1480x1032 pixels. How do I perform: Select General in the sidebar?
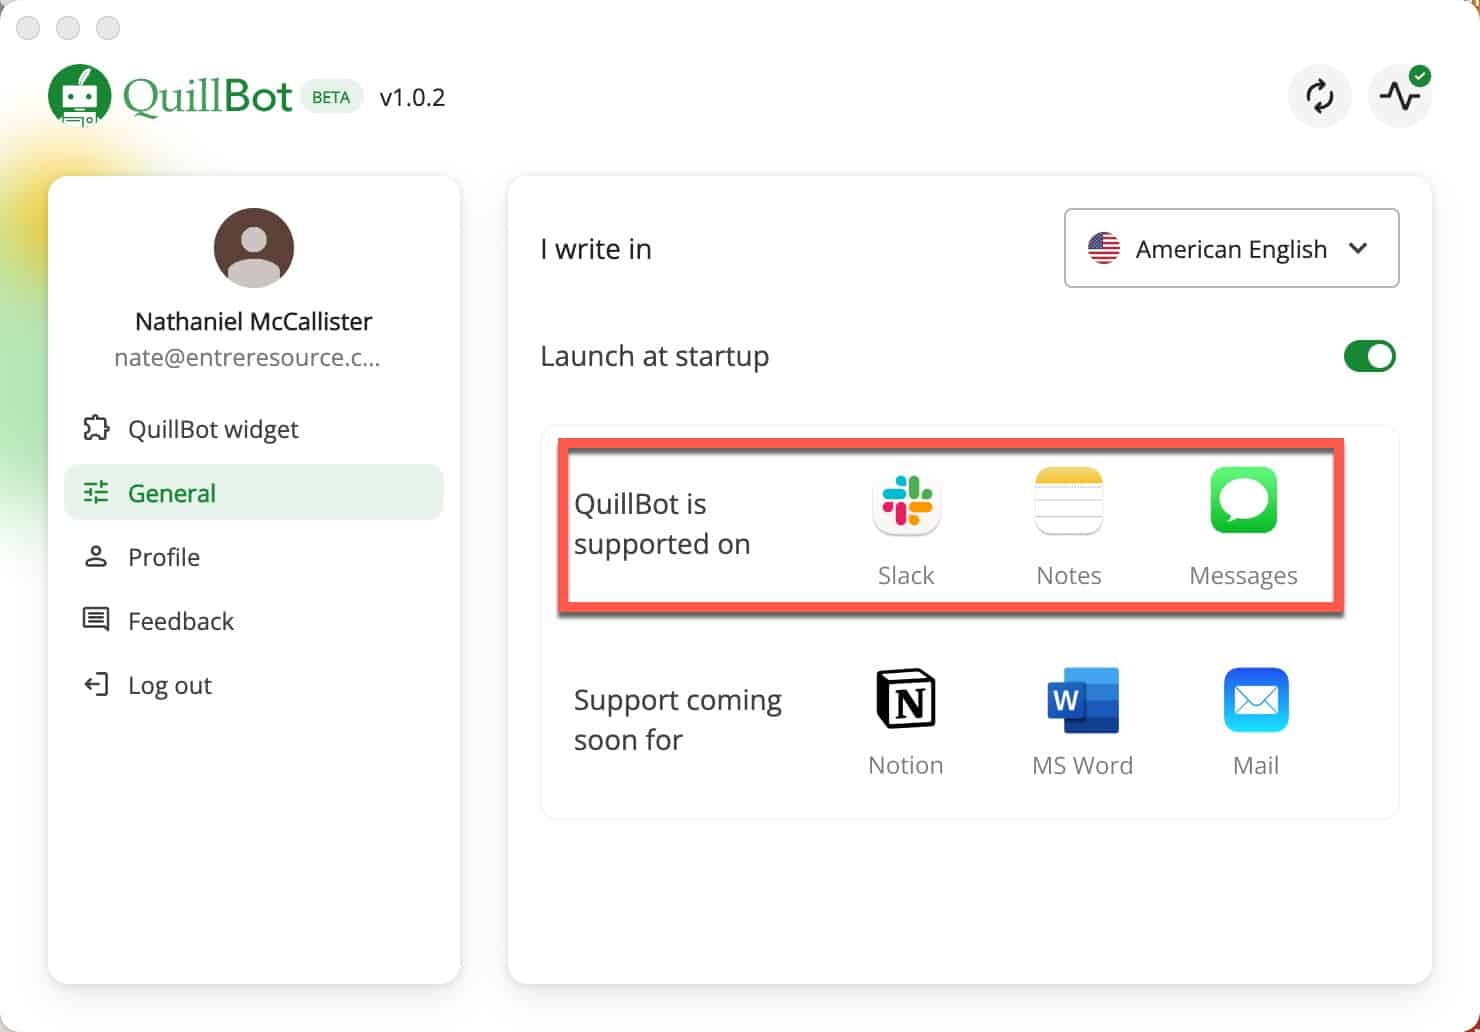click(x=171, y=492)
